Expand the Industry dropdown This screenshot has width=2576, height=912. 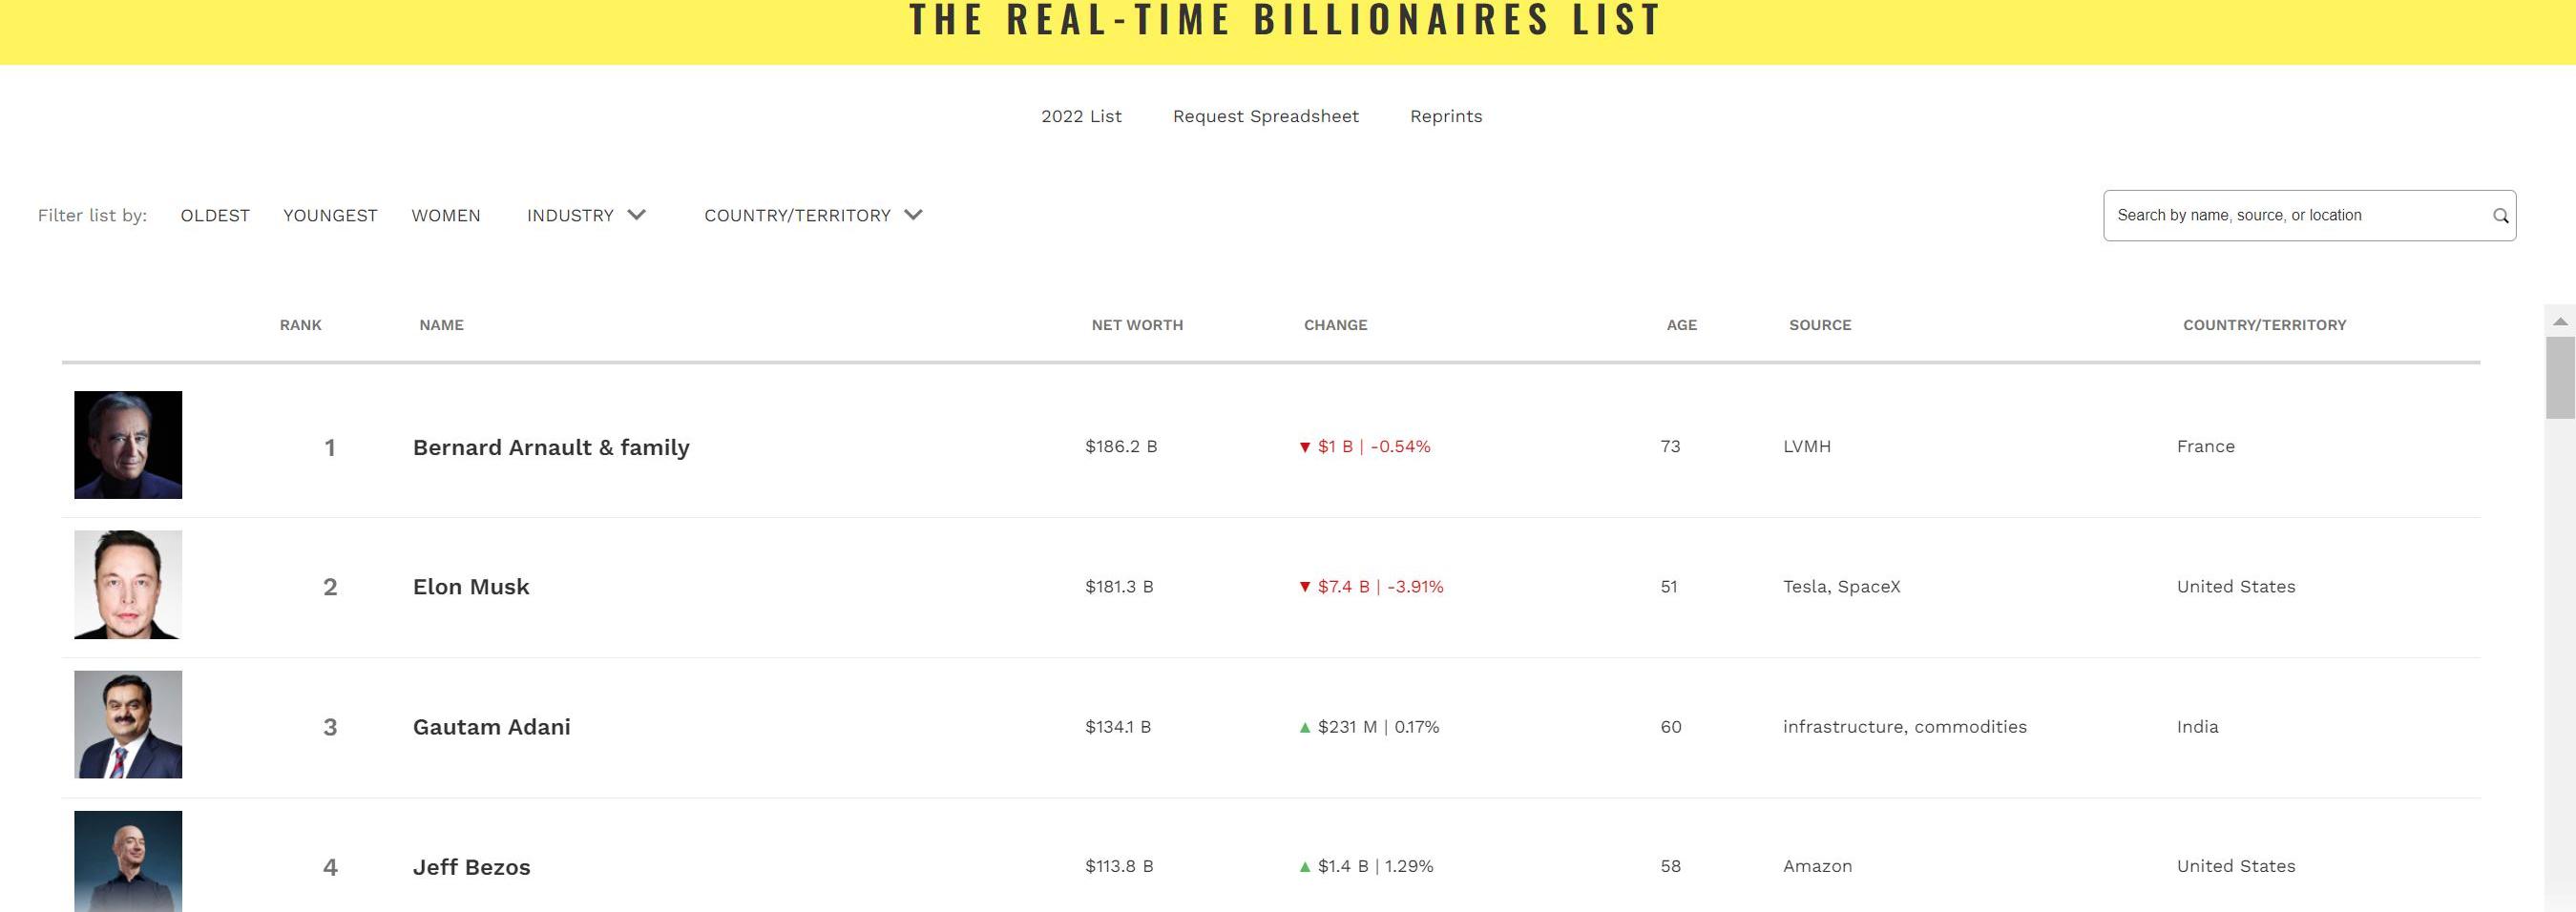click(x=586, y=216)
